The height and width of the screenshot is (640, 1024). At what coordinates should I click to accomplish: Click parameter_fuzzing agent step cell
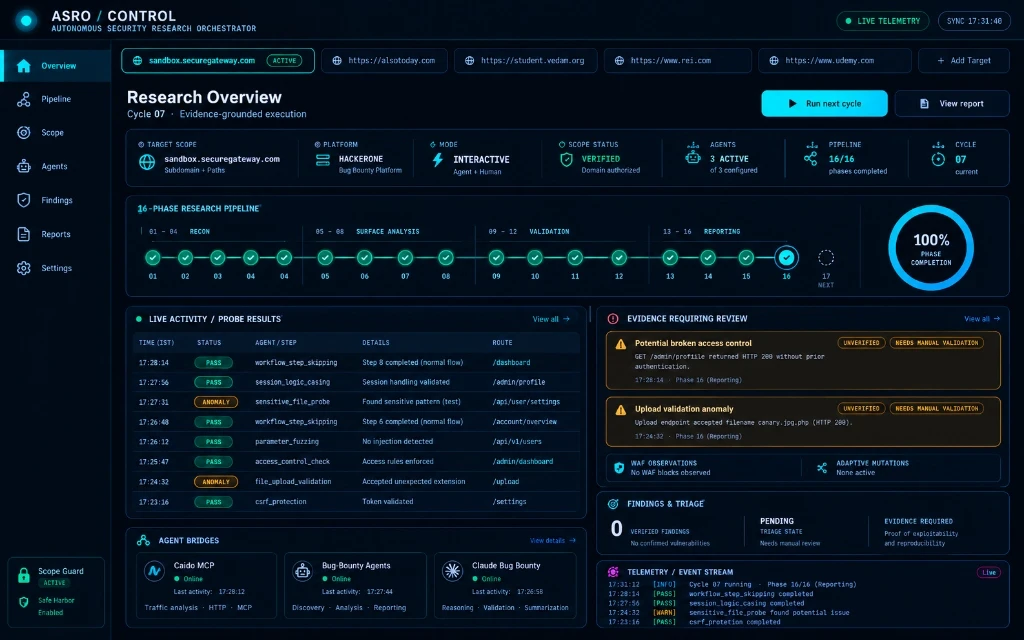[287, 441]
